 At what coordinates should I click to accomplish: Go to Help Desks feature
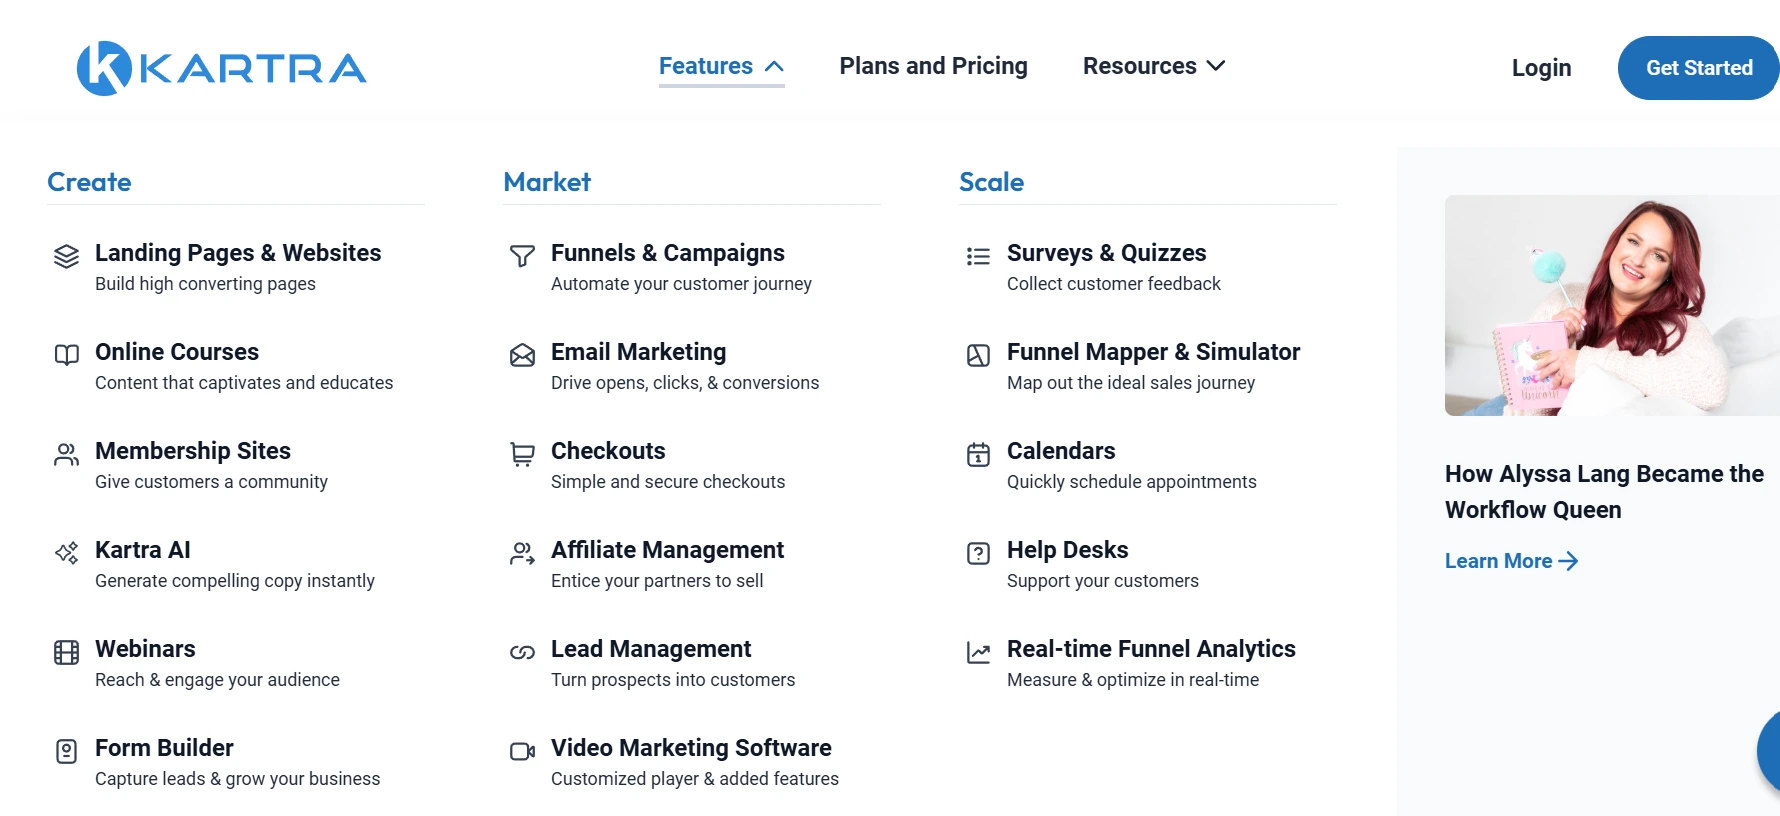pos(1067,550)
